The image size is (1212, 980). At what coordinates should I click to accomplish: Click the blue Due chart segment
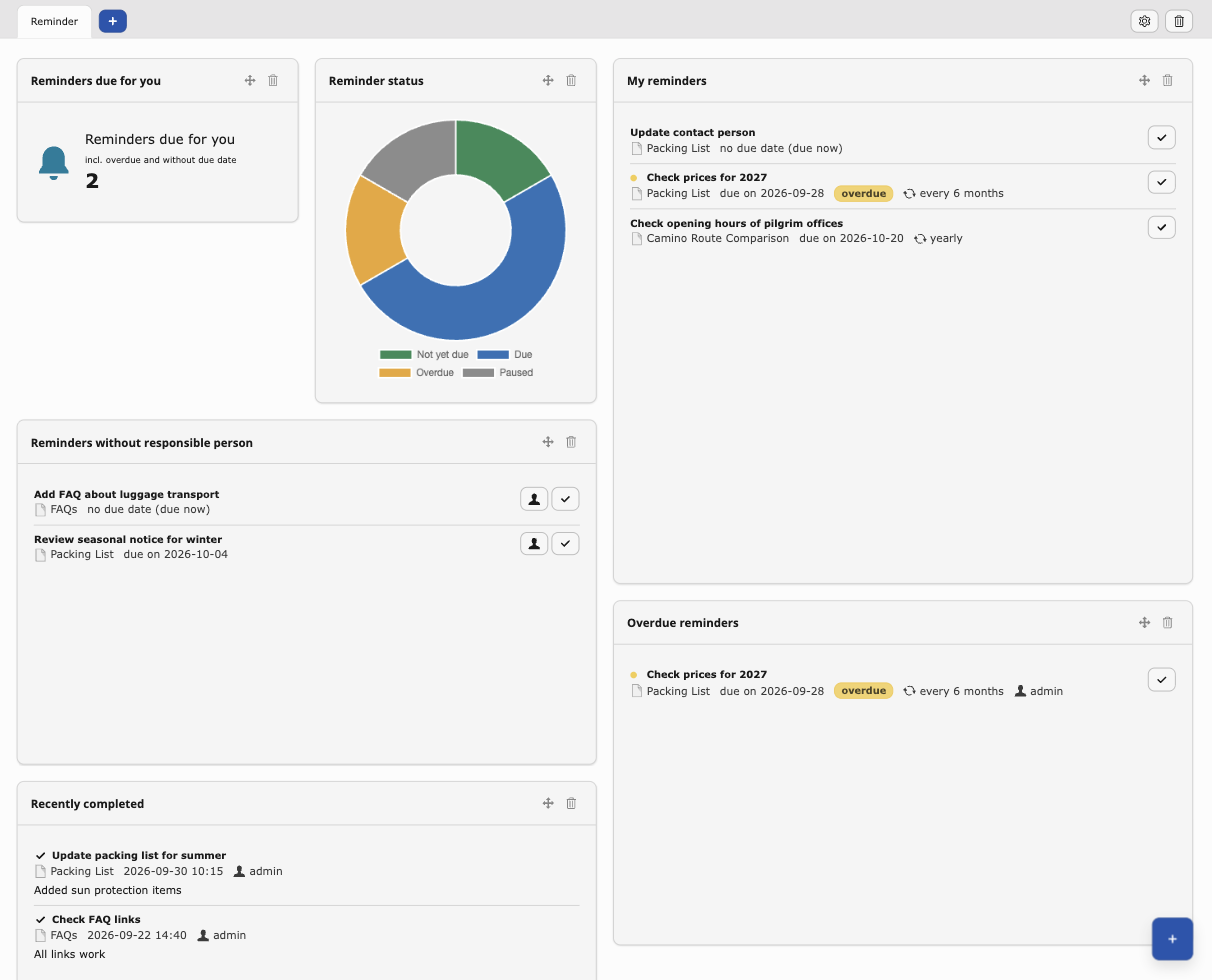click(x=500, y=300)
